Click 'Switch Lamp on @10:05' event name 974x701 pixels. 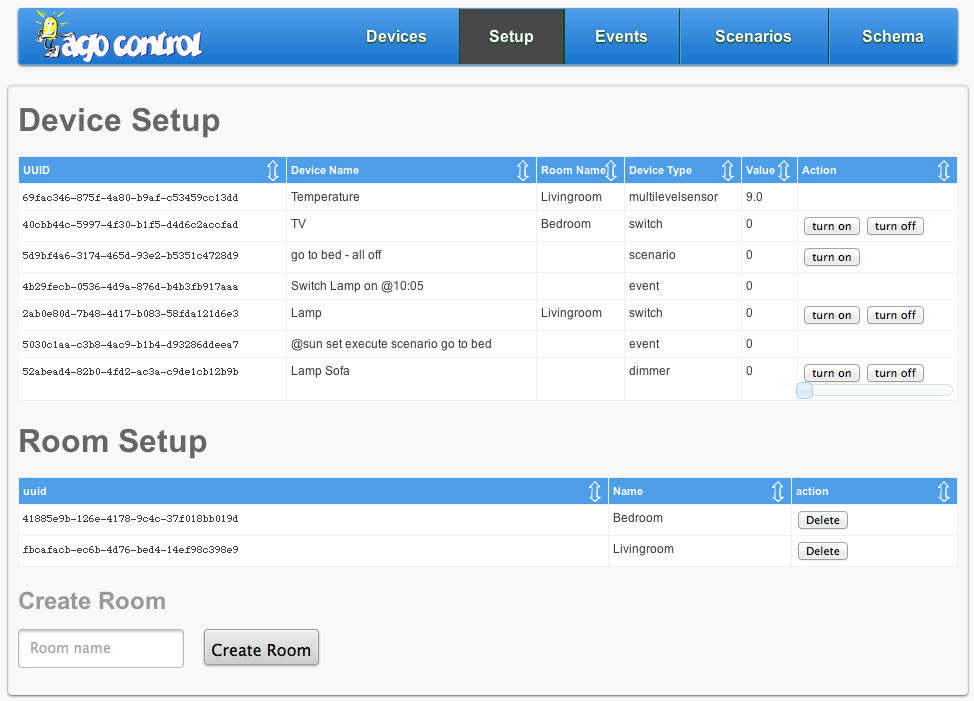(x=357, y=286)
